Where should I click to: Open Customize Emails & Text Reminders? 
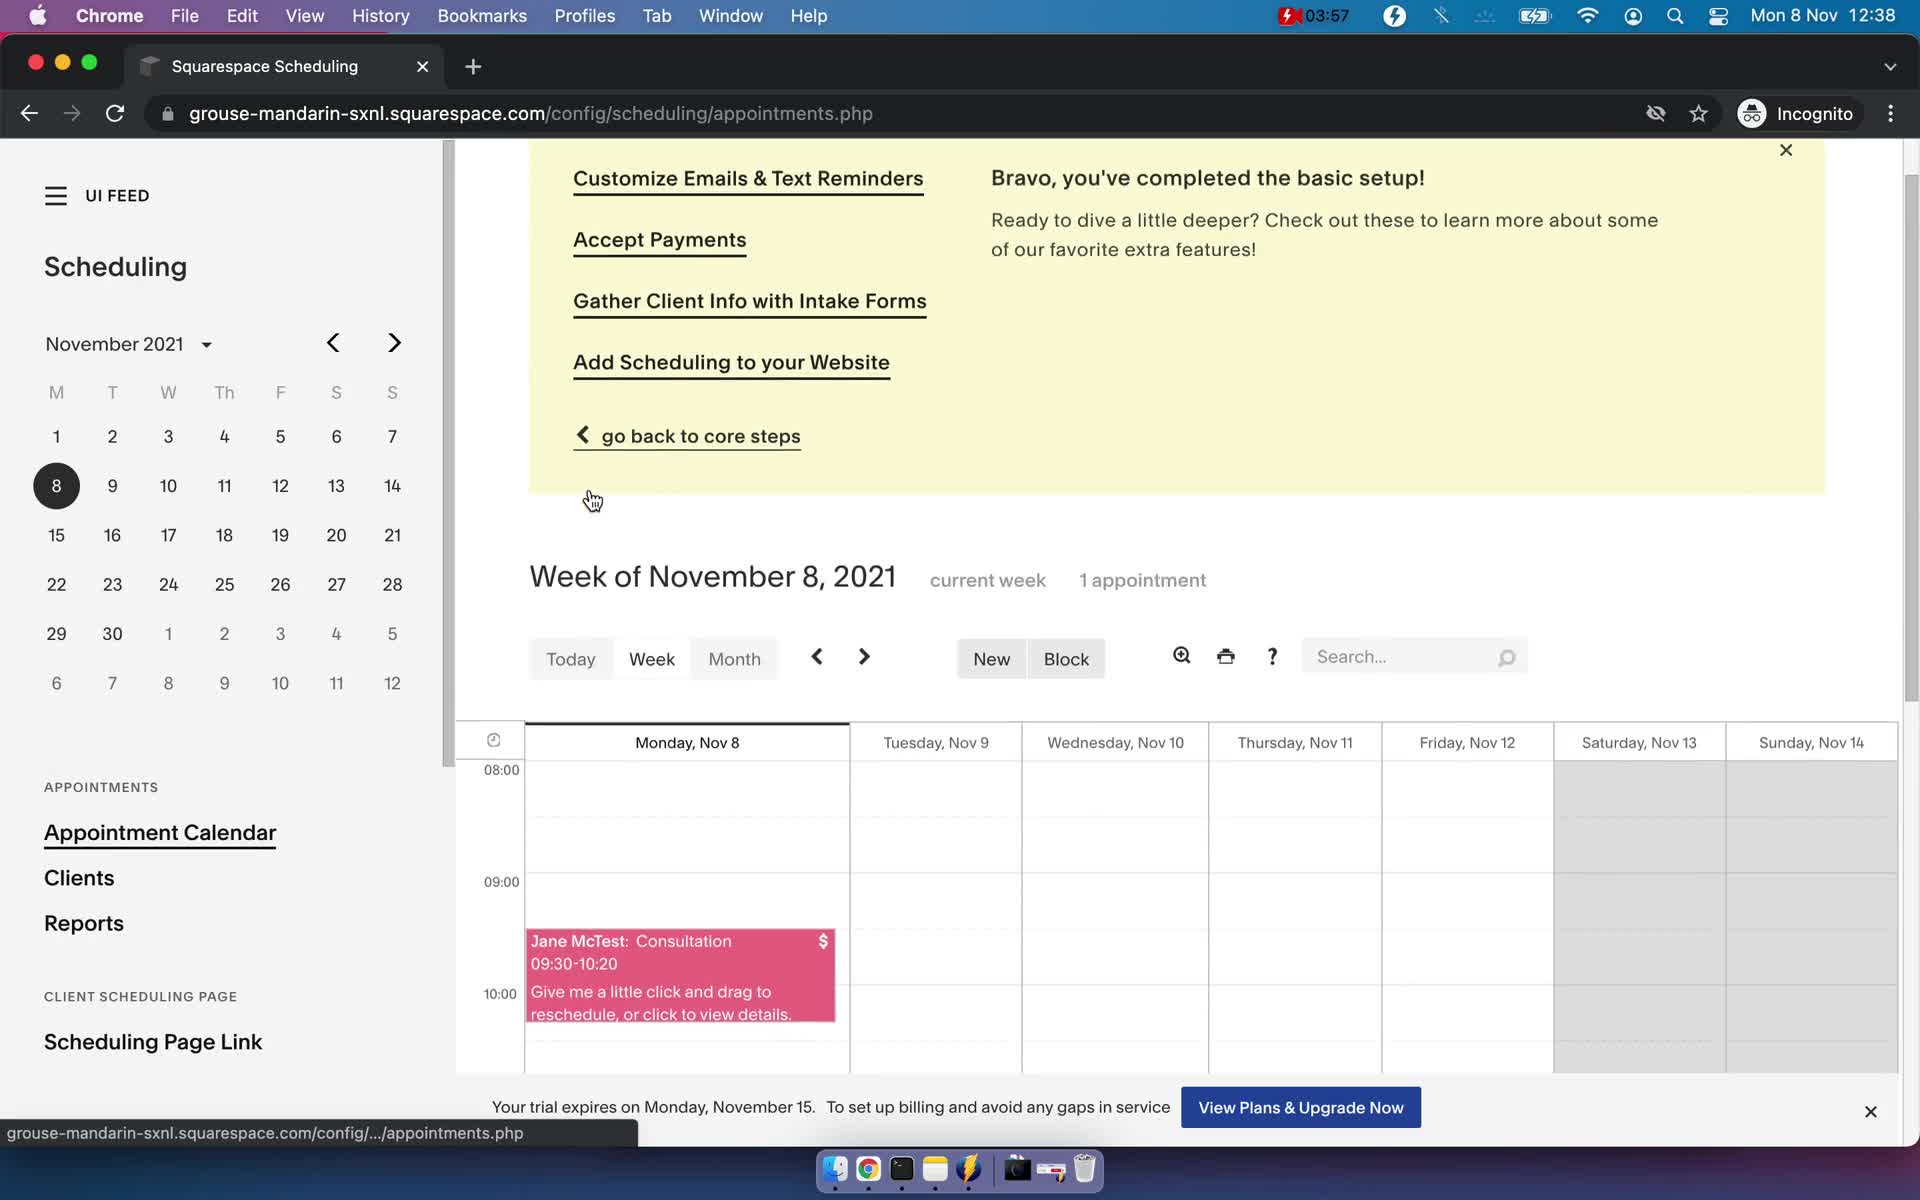(x=748, y=179)
